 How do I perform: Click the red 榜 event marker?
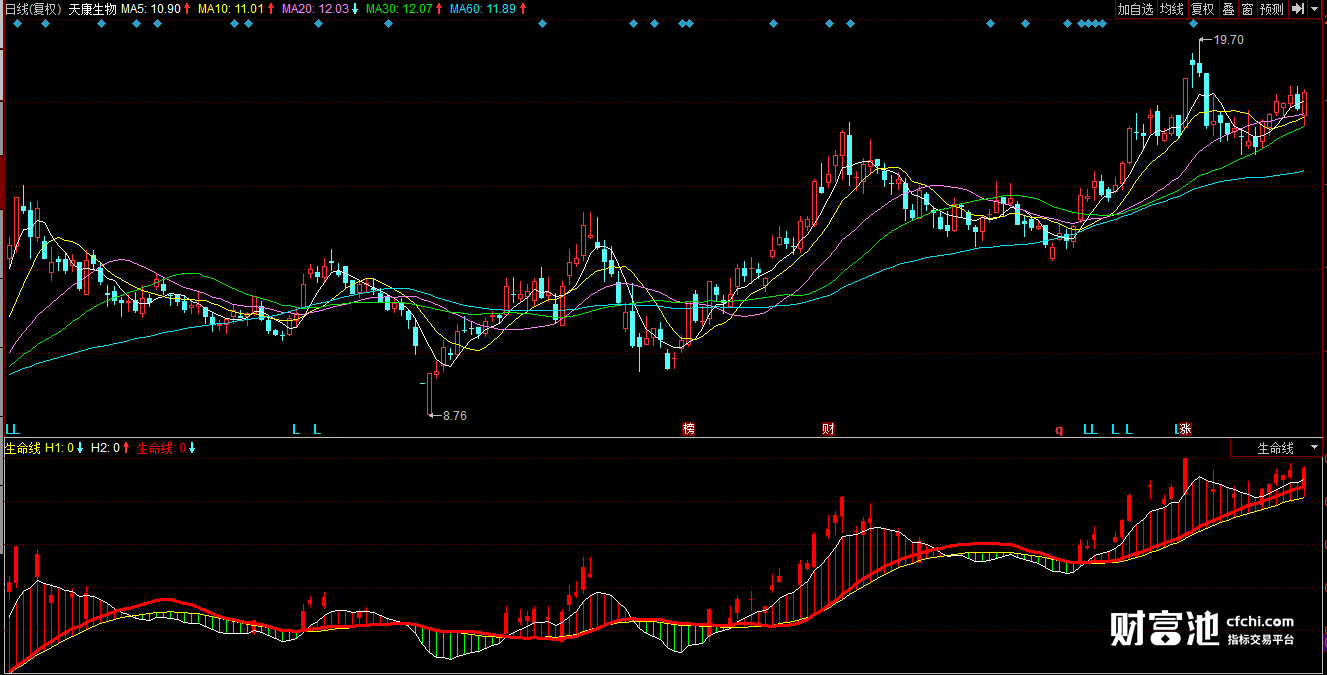[688, 430]
